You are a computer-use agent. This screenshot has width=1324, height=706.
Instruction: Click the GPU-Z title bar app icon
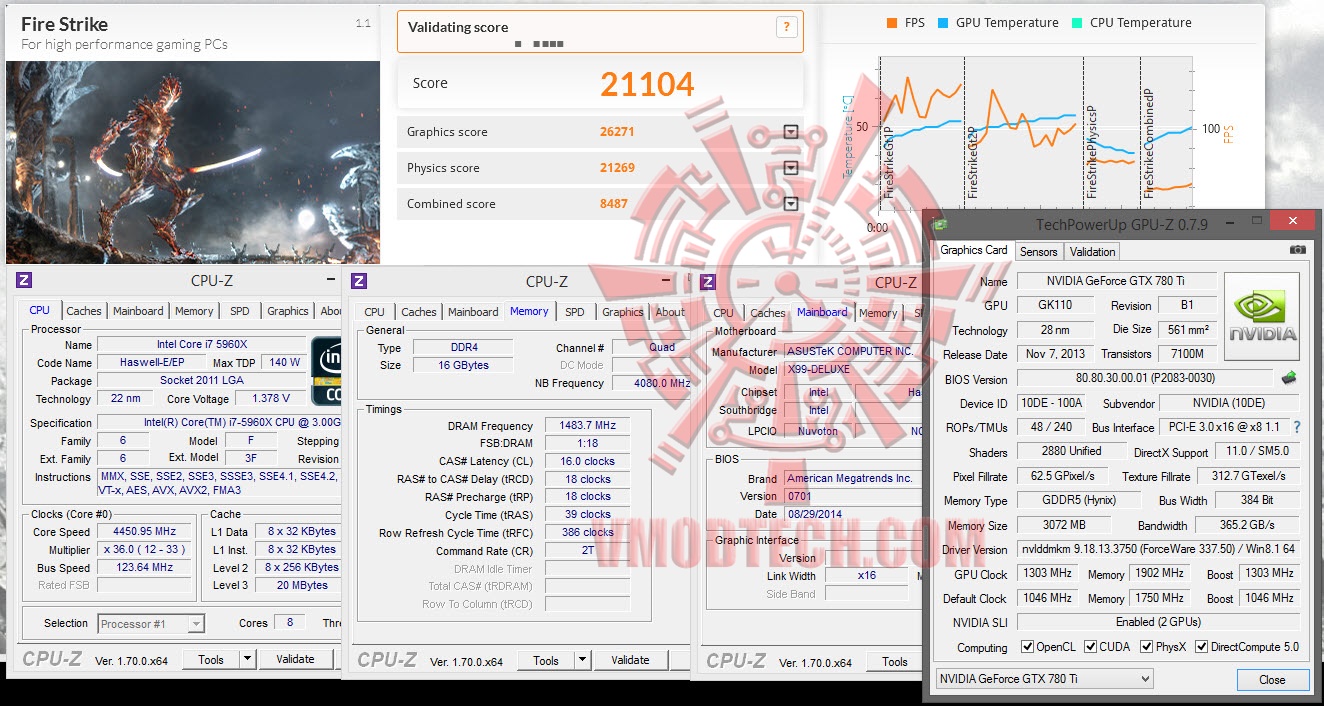(x=940, y=224)
